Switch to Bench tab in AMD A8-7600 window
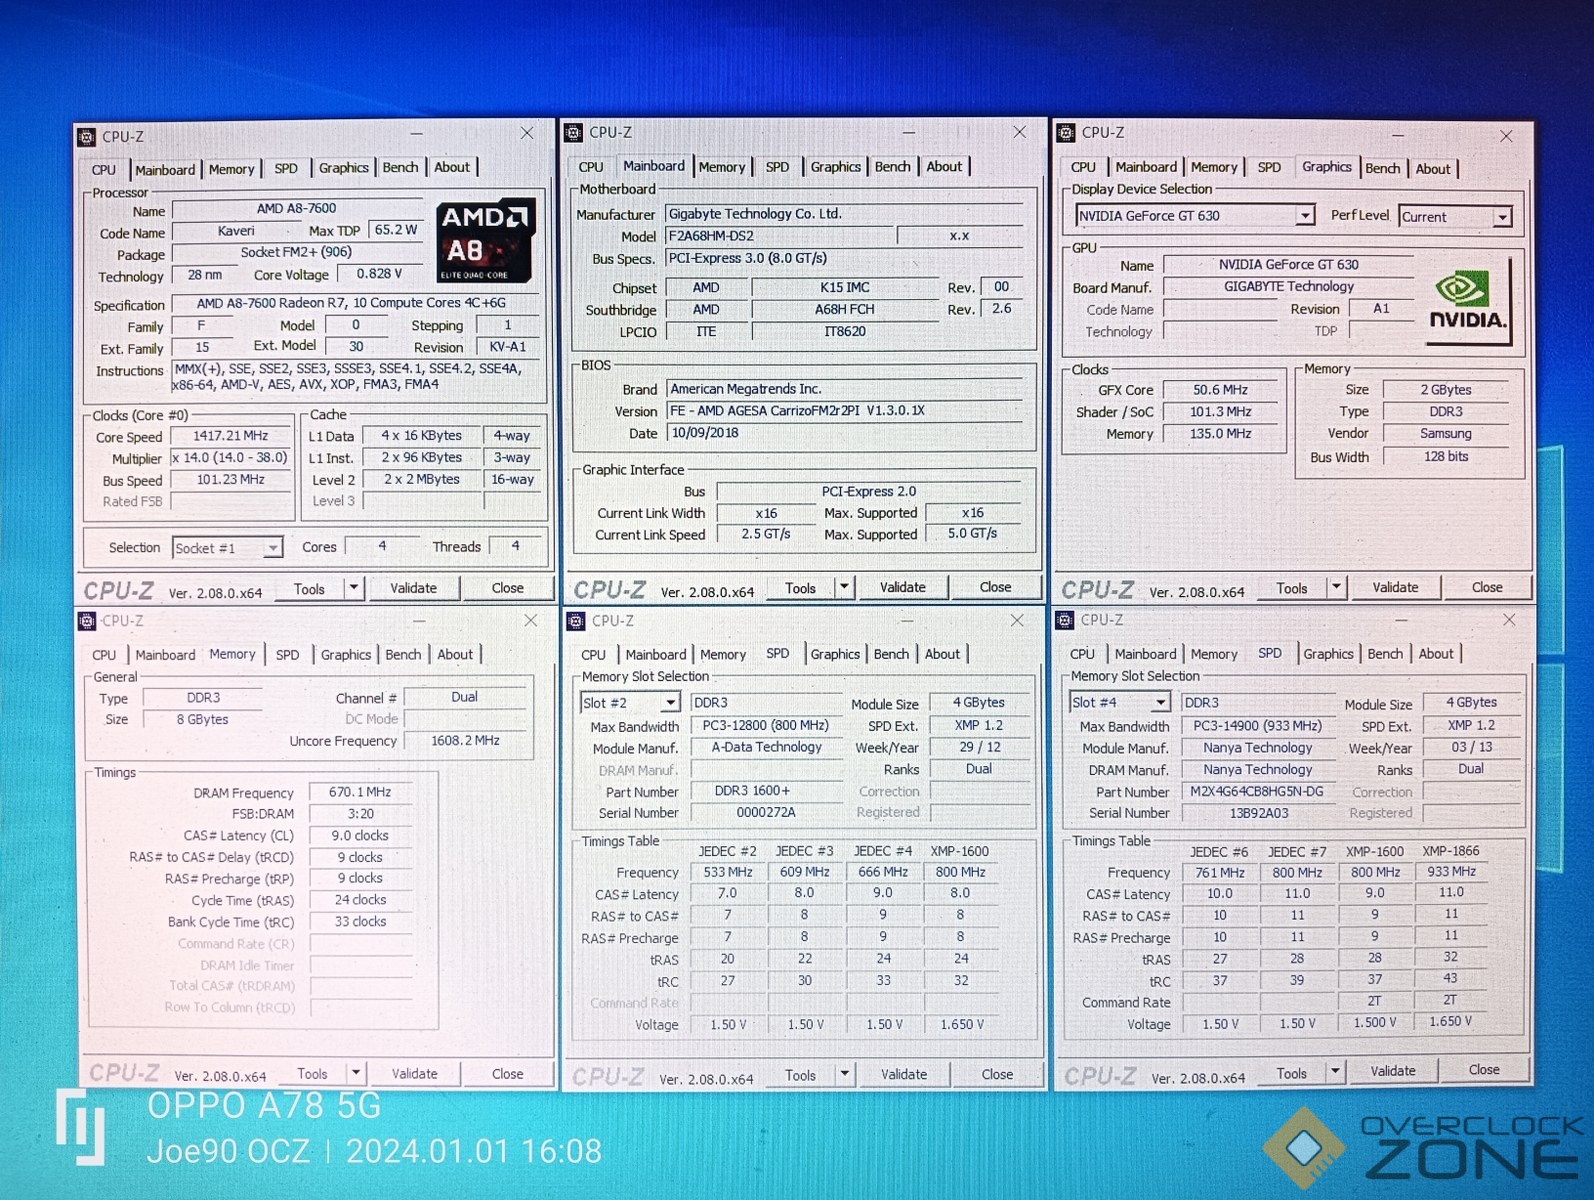 coord(401,168)
